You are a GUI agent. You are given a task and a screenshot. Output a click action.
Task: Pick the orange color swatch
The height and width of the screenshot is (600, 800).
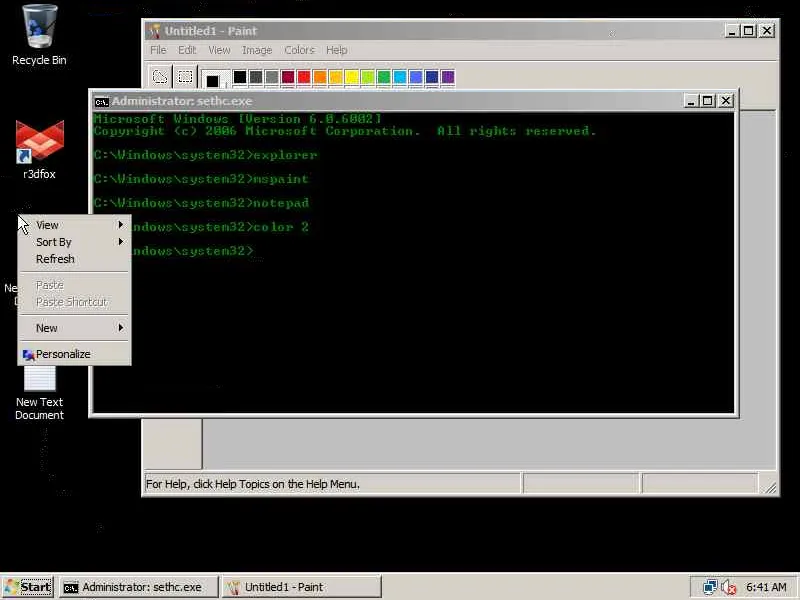click(x=320, y=77)
